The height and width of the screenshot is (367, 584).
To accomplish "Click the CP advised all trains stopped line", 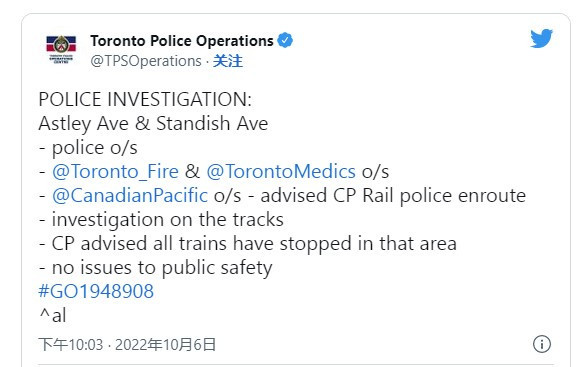I will [248, 244].
